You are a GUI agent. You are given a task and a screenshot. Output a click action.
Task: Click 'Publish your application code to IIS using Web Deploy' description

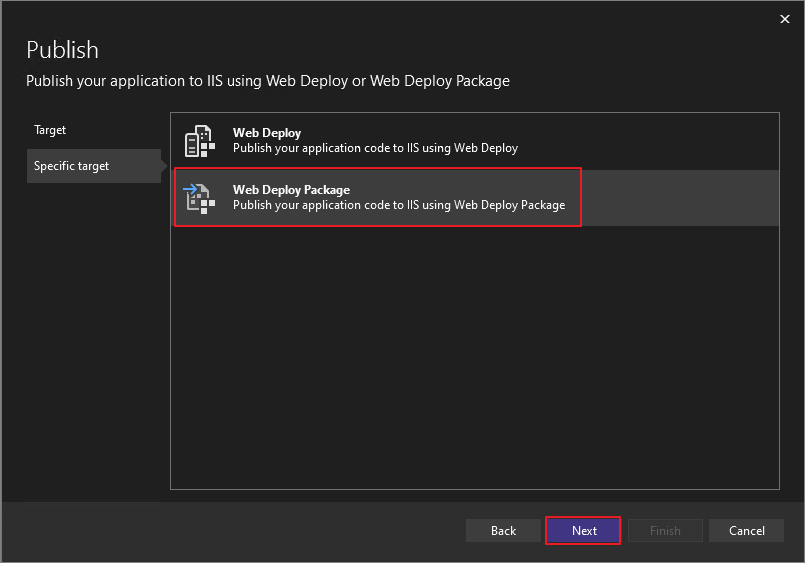coord(375,148)
